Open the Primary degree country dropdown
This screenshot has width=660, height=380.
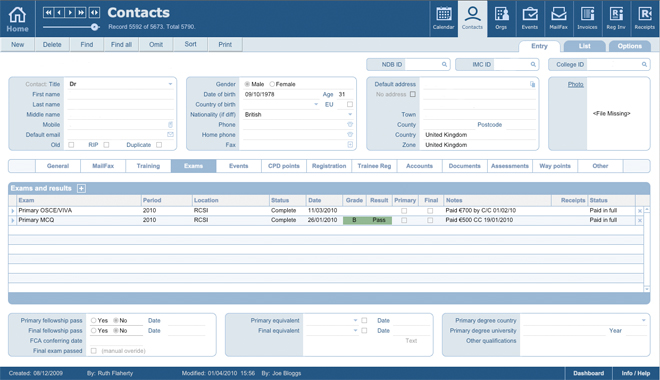coord(644,321)
